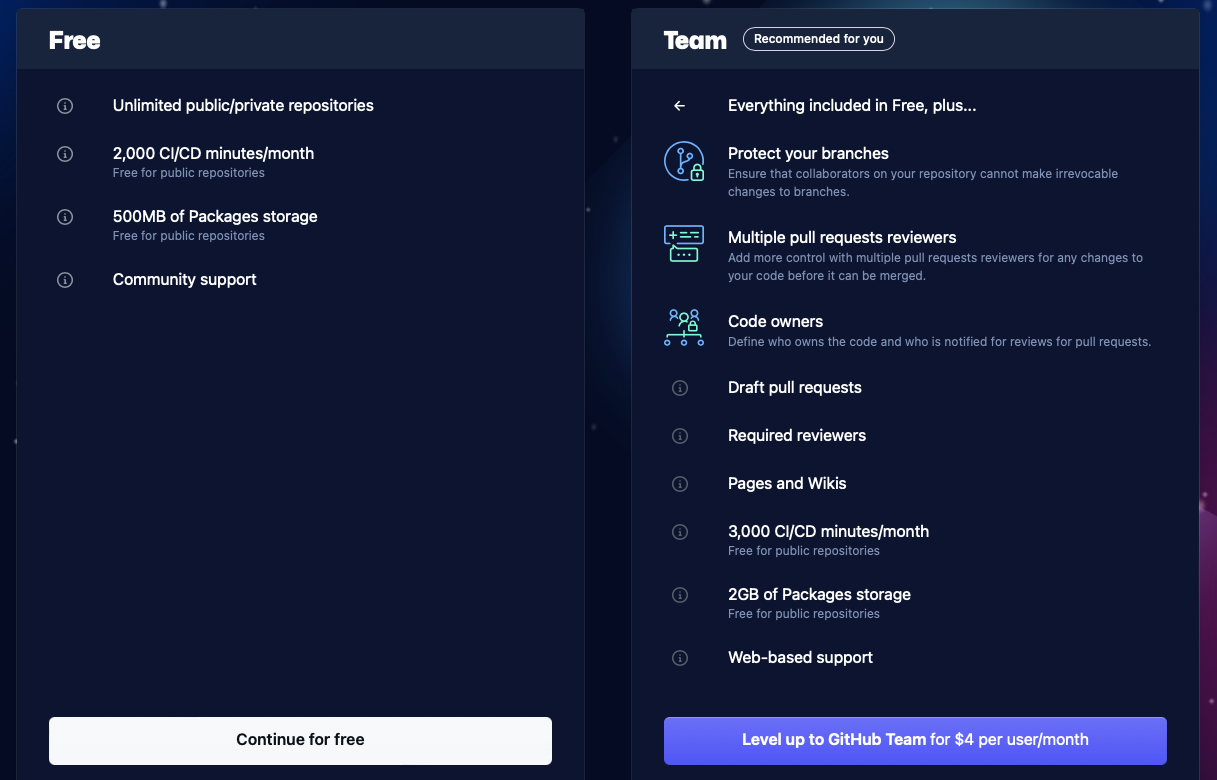Click the Free plan heading
The height and width of the screenshot is (780, 1217).
click(75, 40)
